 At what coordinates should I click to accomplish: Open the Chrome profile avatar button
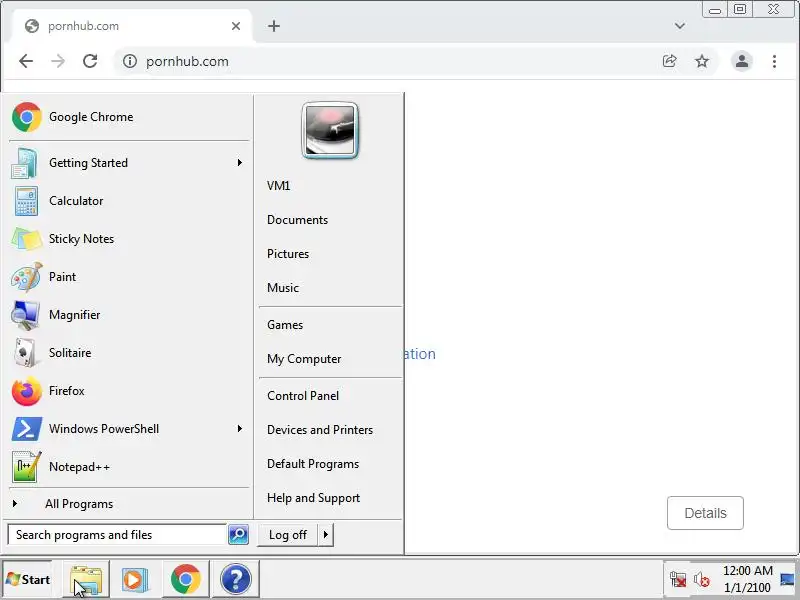(742, 61)
